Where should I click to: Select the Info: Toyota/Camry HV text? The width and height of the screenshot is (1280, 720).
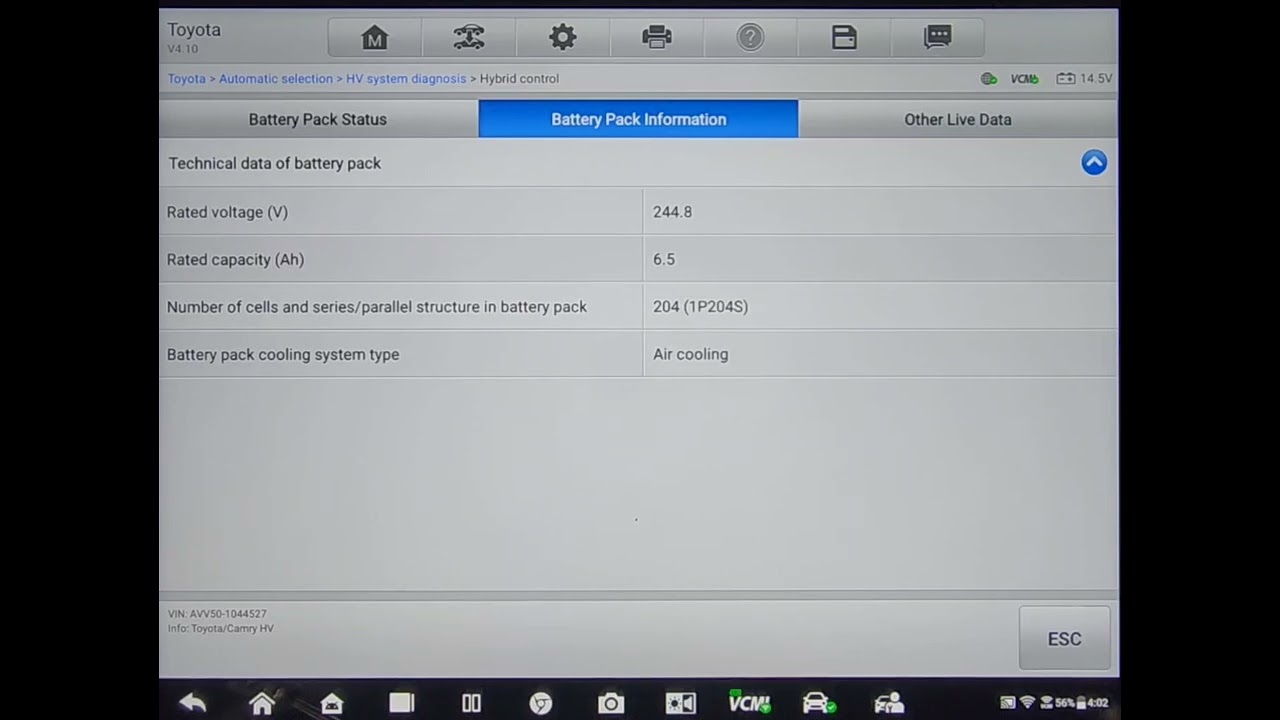pos(220,629)
